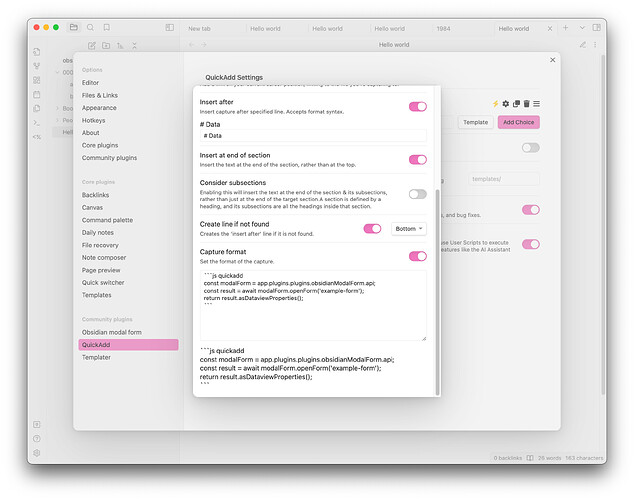Open the Template choice type dropdown
This screenshot has width=634, height=500.
476,122
